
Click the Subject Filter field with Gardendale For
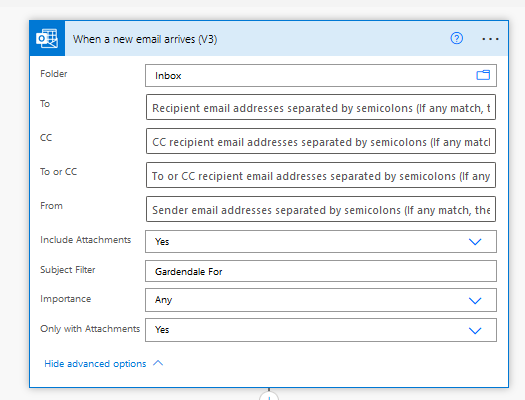coord(321,271)
